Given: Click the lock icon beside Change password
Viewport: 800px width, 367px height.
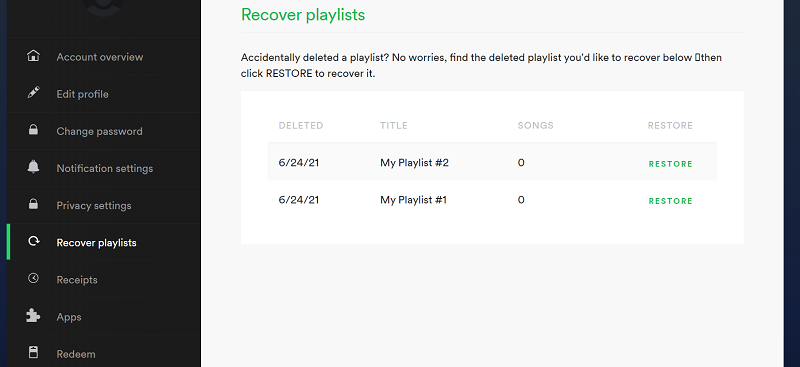Looking at the screenshot, I should [x=33, y=130].
